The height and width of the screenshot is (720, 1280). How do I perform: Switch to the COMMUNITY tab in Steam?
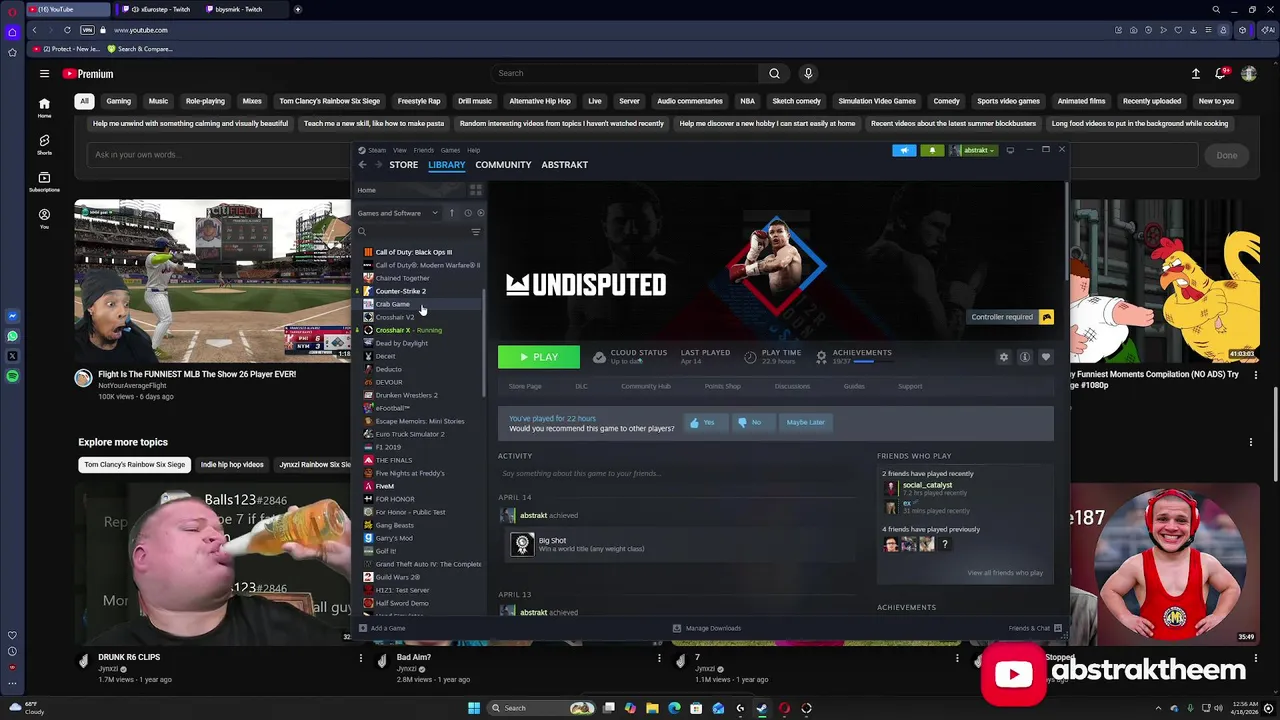(503, 165)
